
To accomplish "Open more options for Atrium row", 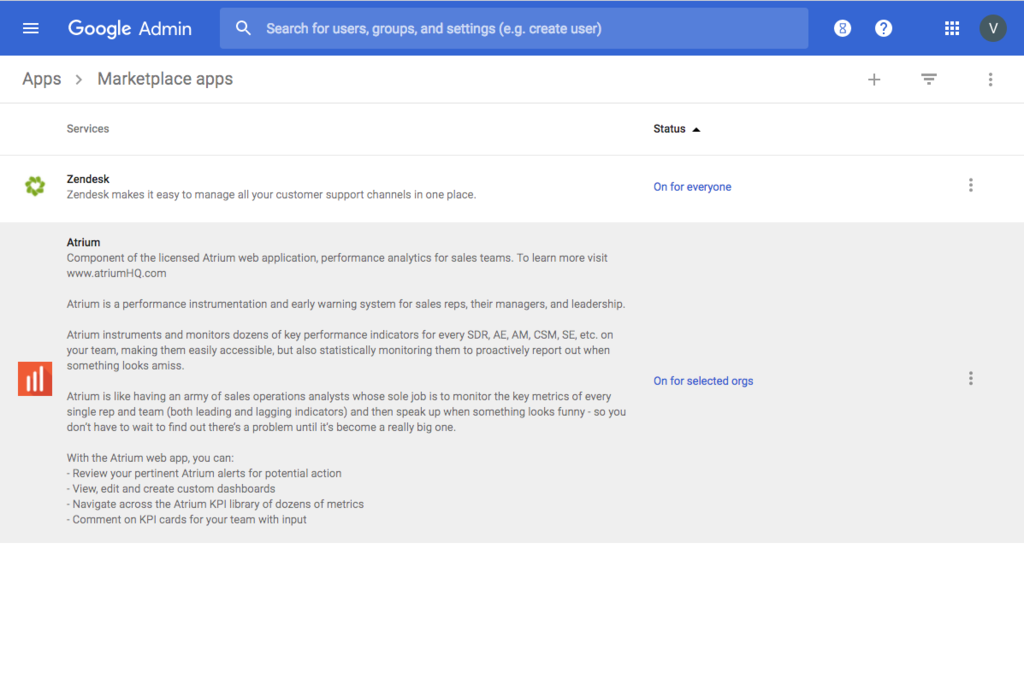I will point(970,379).
